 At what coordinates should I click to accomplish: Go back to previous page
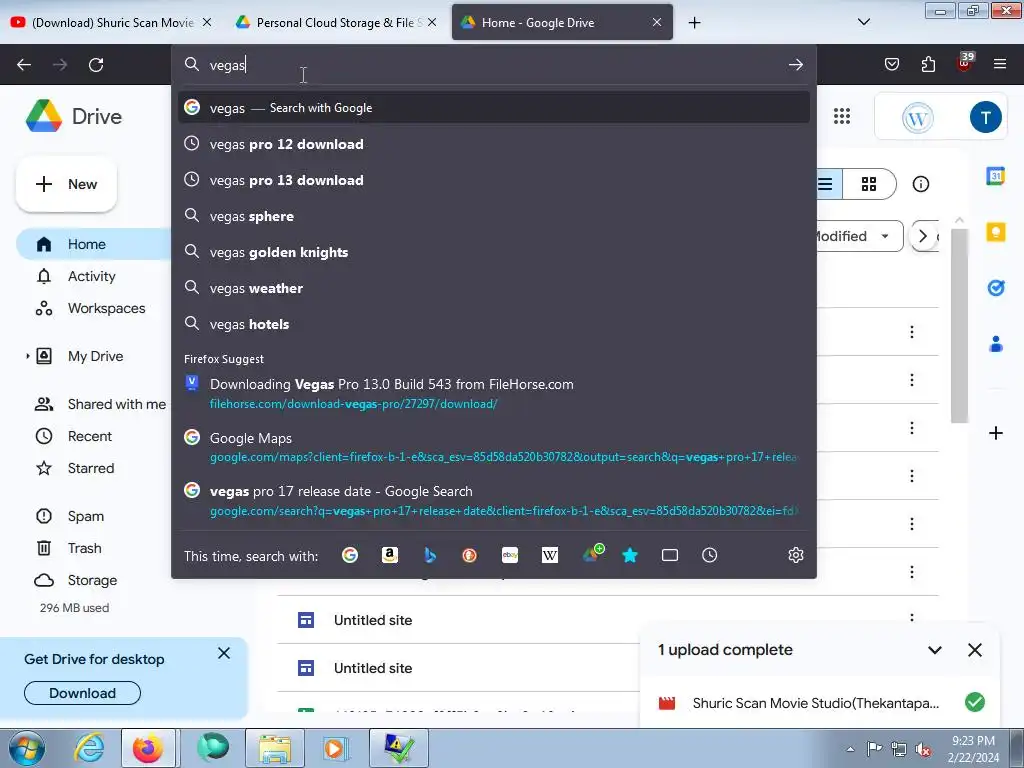click(x=24, y=65)
